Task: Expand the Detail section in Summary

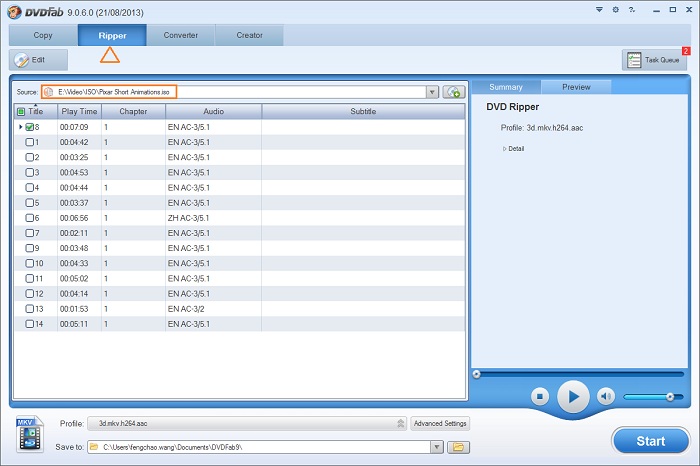Action: (x=513, y=149)
